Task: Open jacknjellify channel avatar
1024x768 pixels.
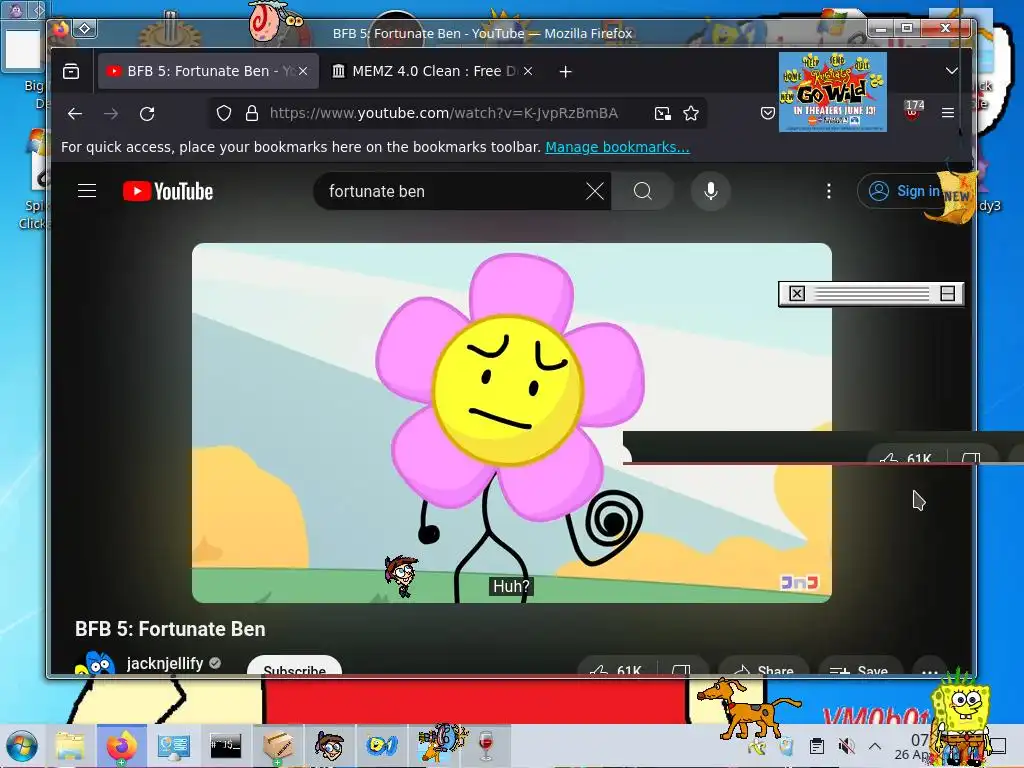Action: coord(94,664)
